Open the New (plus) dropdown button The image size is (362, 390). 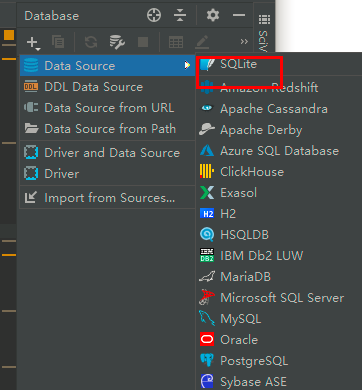[33, 43]
